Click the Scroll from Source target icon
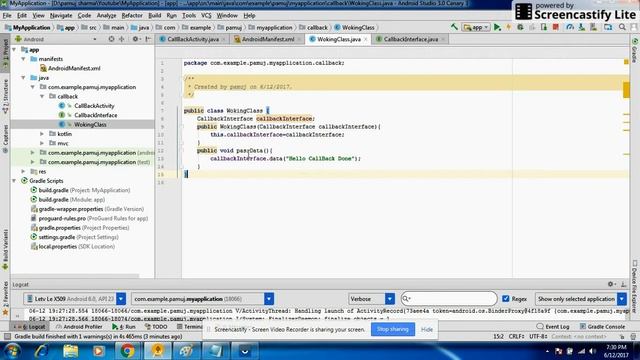640x360 pixels. pos(111,39)
